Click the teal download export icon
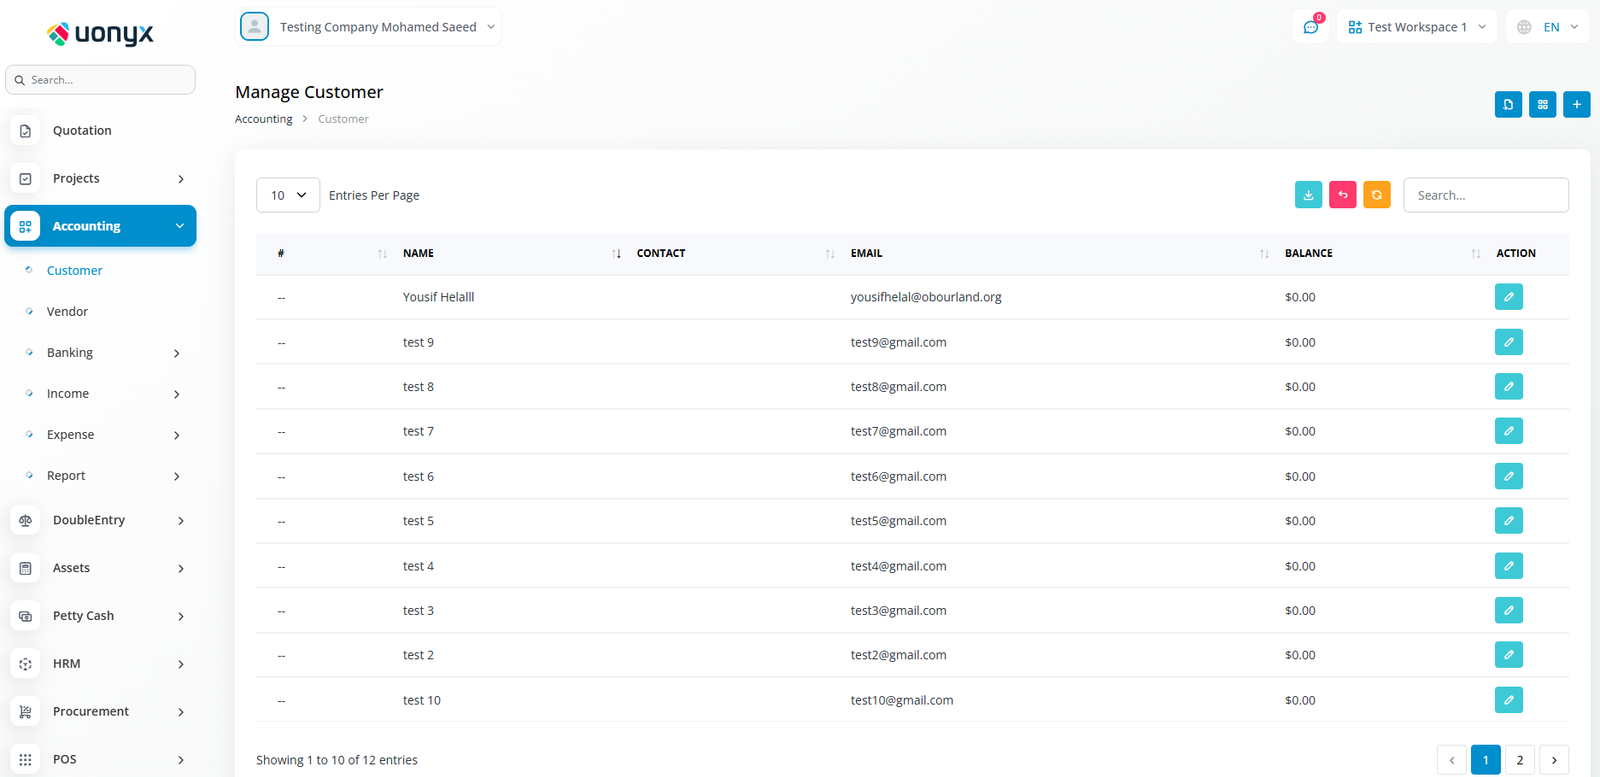This screenshot has width=1600, height=777. point(1308,195)
